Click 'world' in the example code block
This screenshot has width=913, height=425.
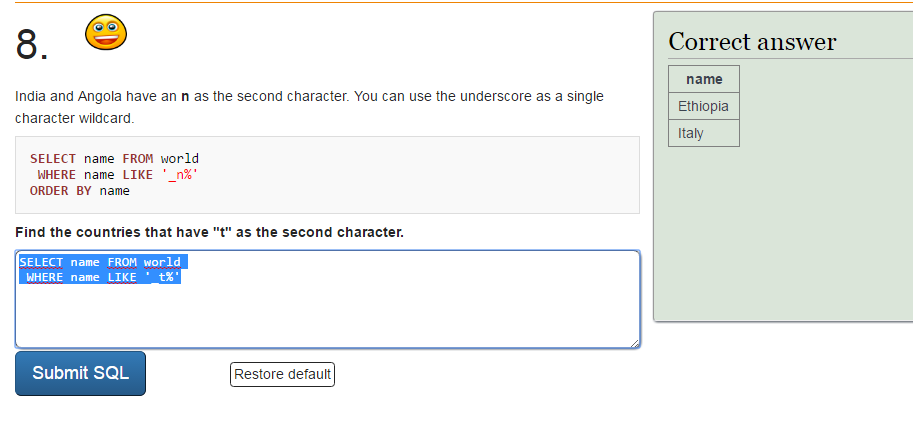(x=180, y=158)
